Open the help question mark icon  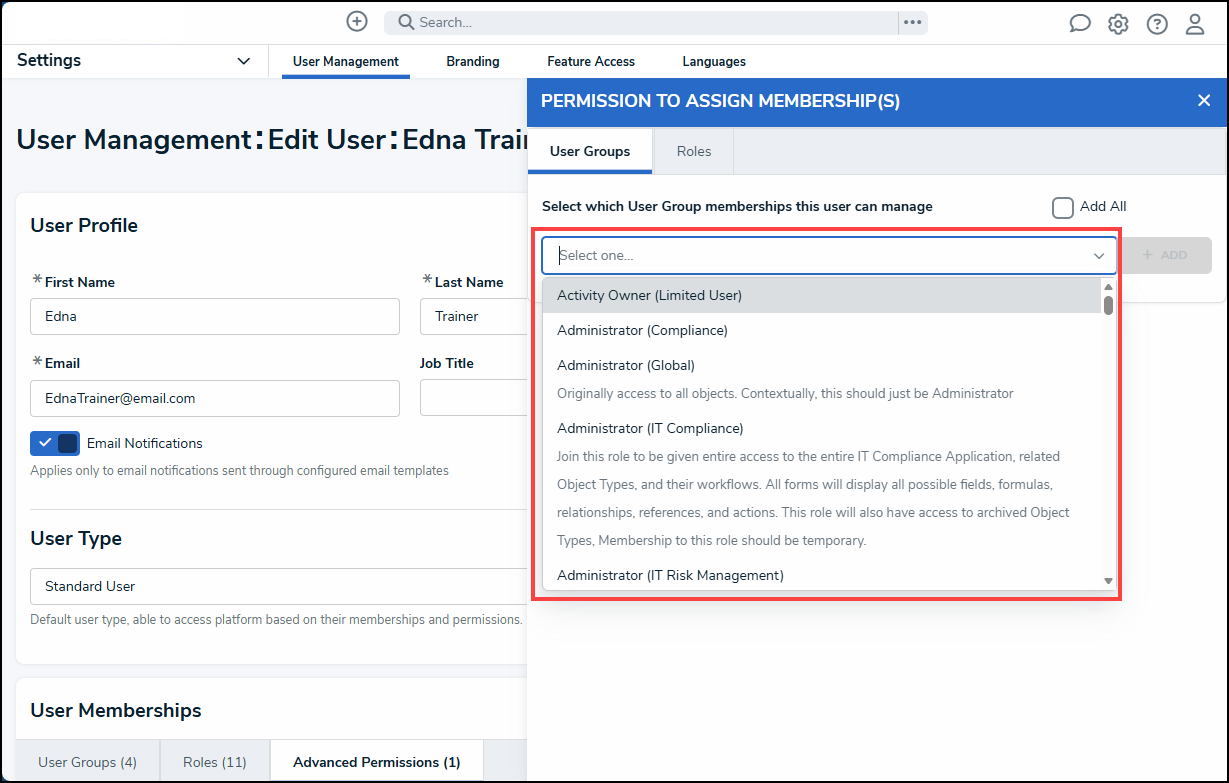[1157, 24]
